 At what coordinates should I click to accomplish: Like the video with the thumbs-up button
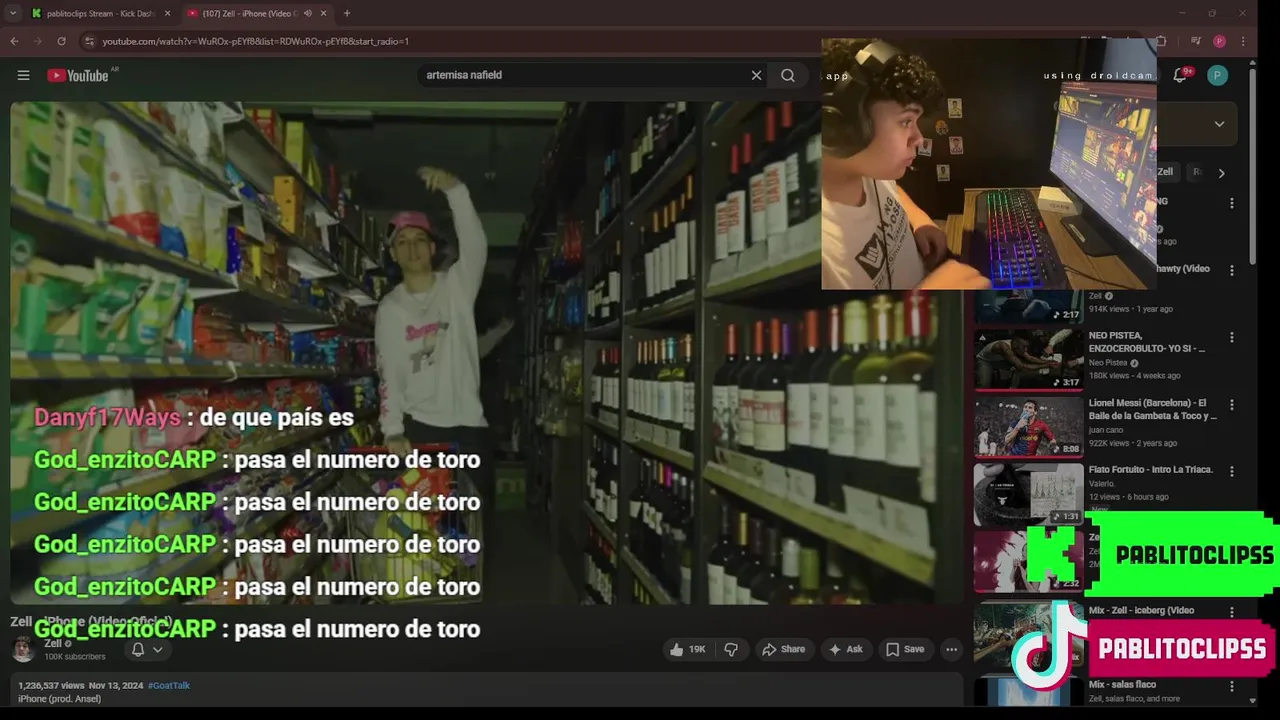pos(688,649)
